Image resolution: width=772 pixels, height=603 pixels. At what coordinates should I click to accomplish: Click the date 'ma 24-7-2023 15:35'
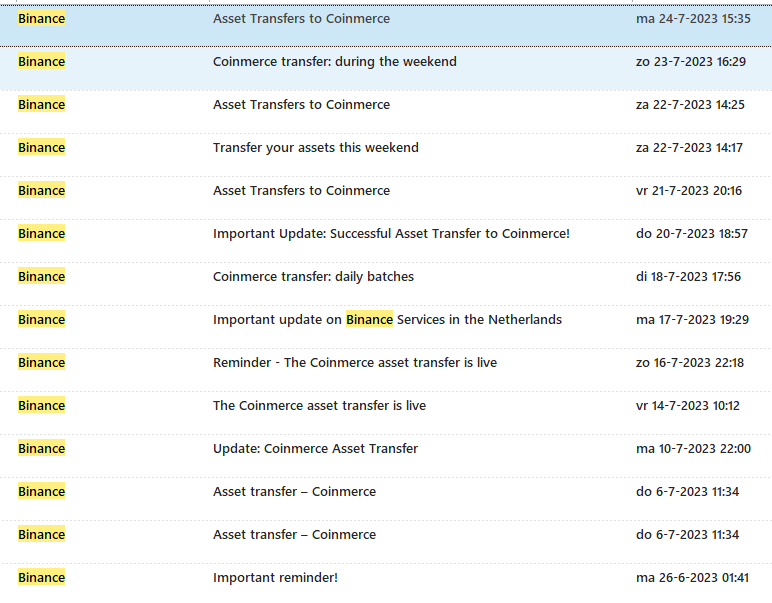tap(693, 19)
